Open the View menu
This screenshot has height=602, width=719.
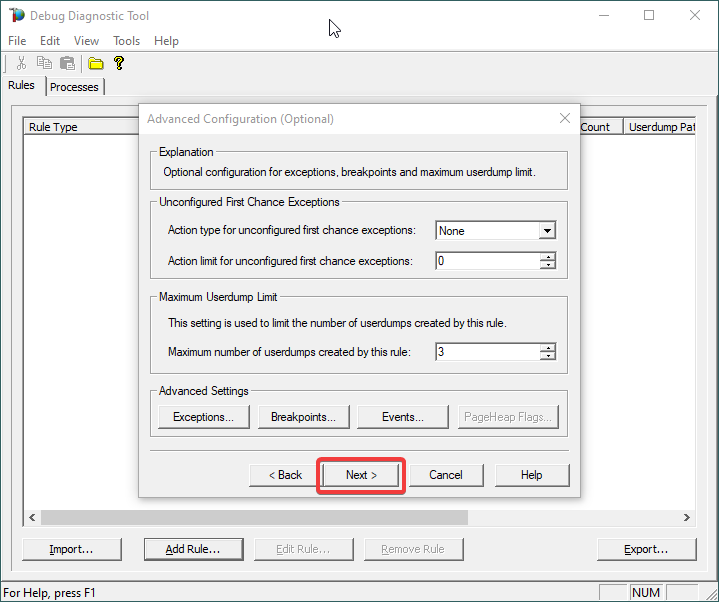tap(87, 41)
